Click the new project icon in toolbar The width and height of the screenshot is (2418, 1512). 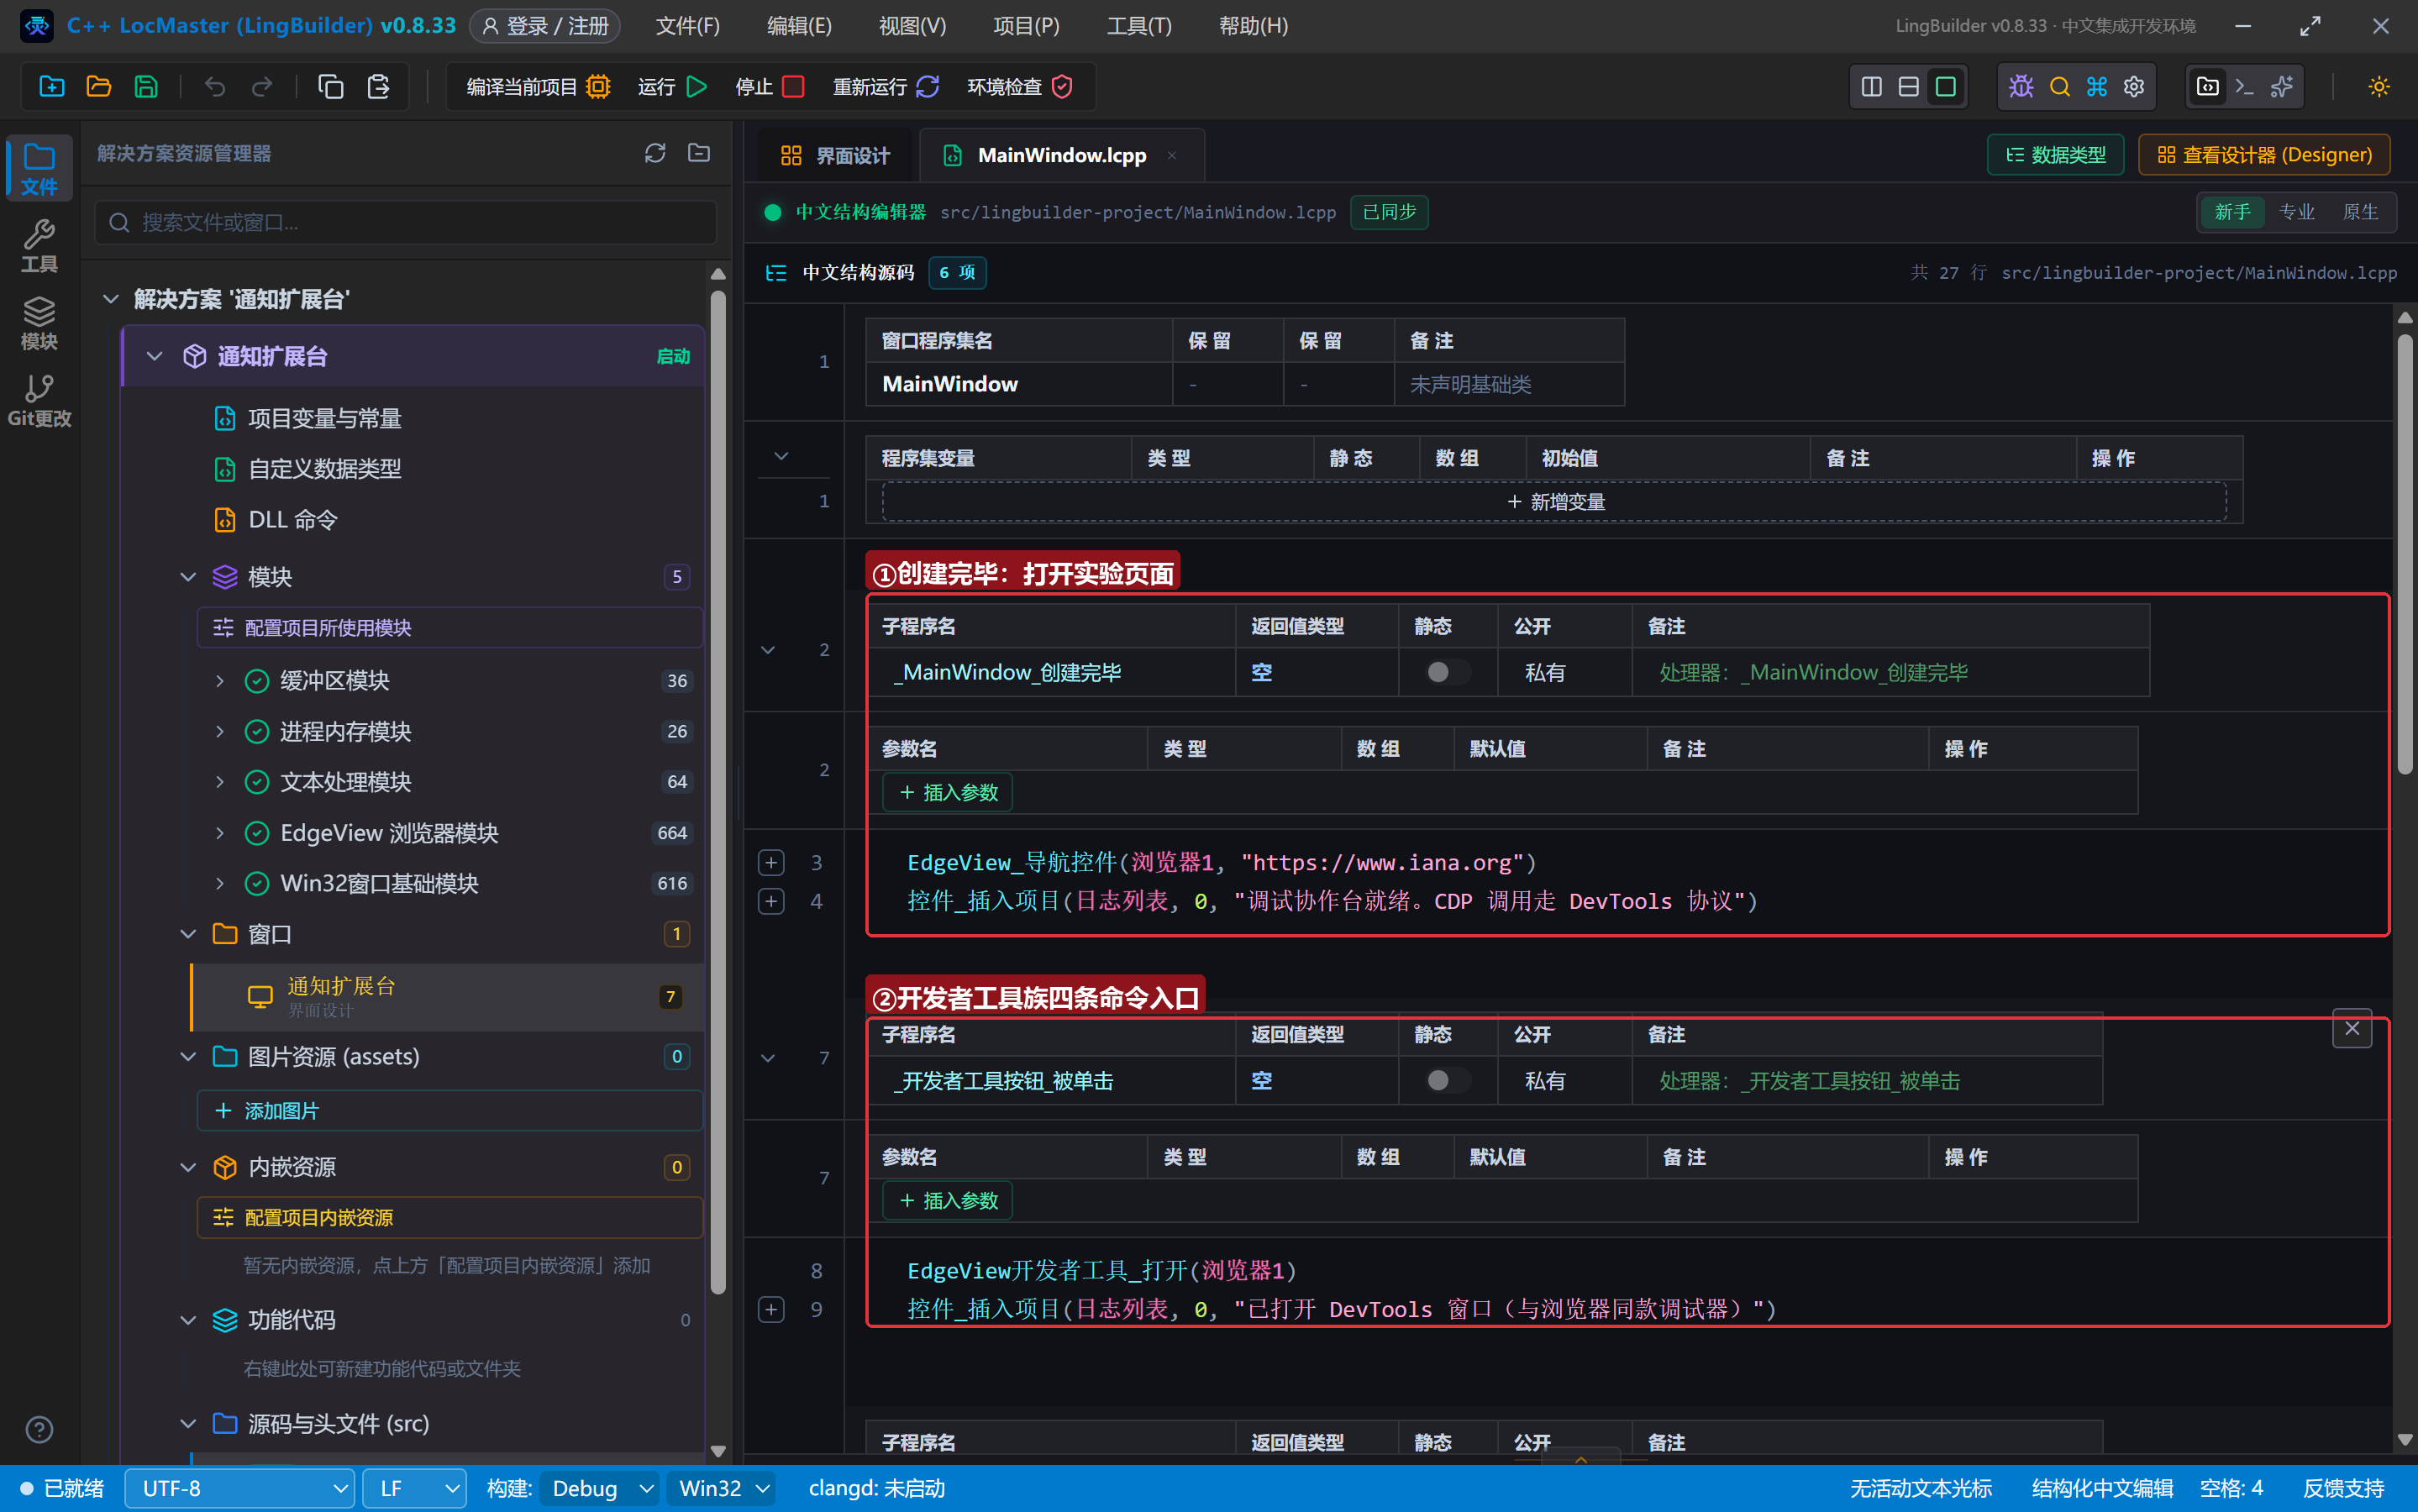pos(51,87)
